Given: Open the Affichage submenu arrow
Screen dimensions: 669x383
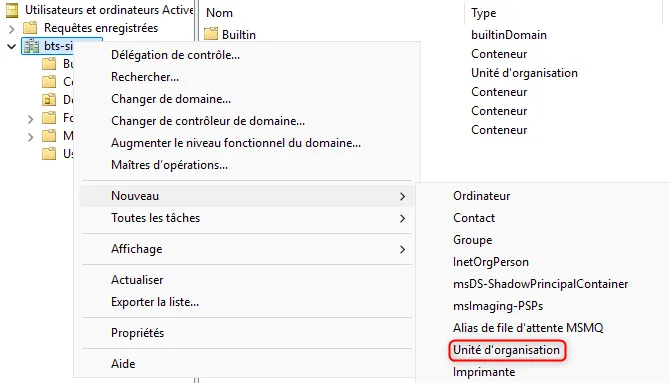Looking at the screenshot, I should pyautogui.click(x=402, y=250).
